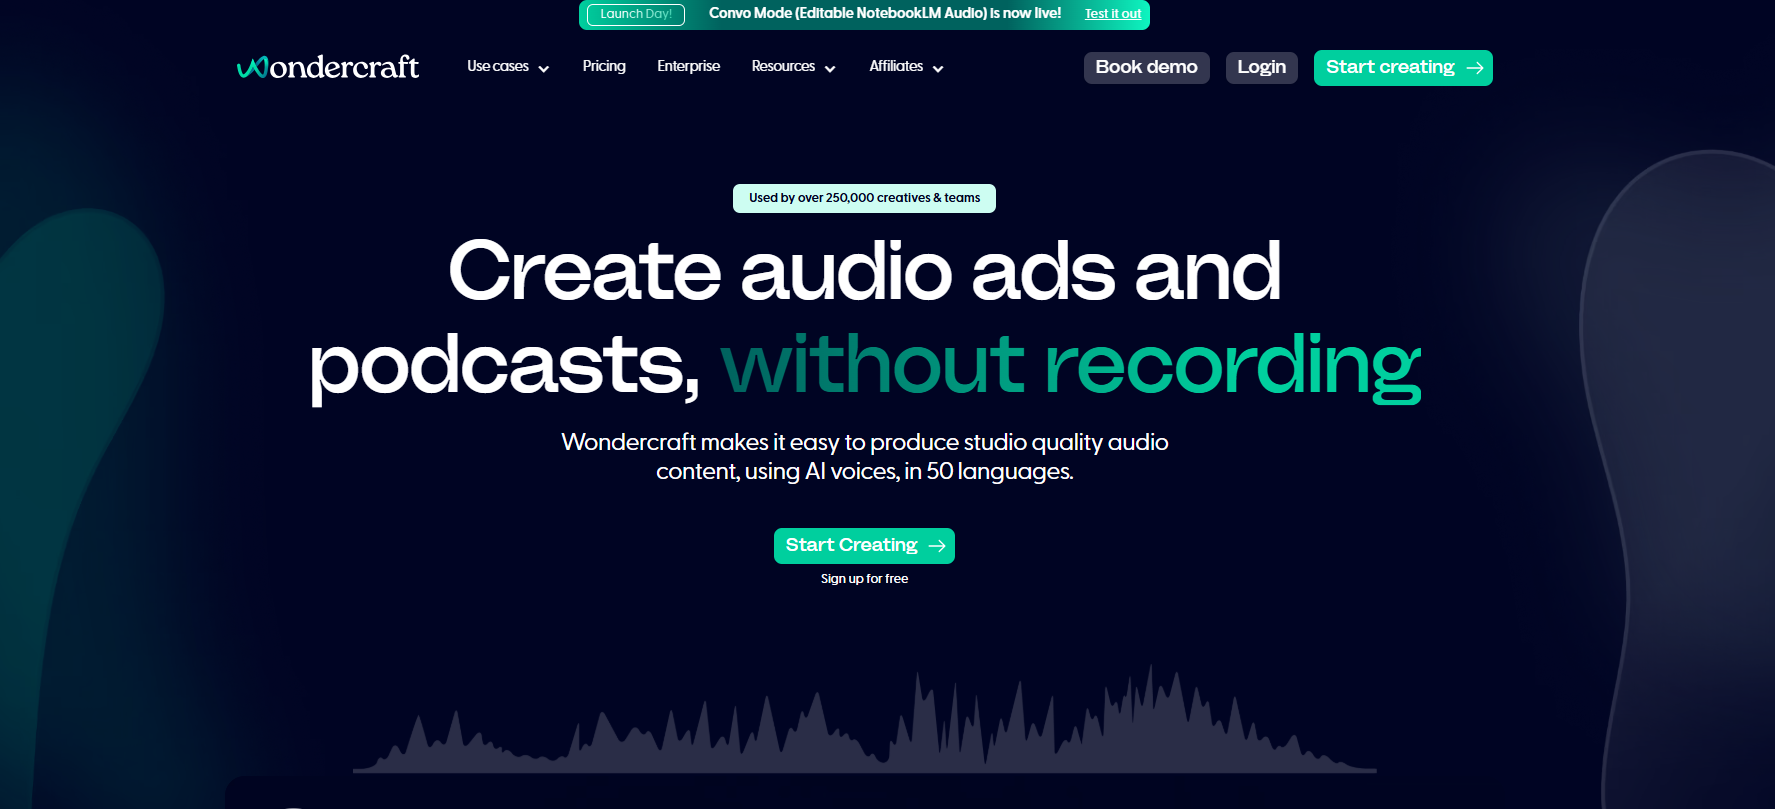The height and width of the screenshot is (809, 1775).
Task: Expand the Resources dropdown chevron
Action: click(x=830, y=69)
